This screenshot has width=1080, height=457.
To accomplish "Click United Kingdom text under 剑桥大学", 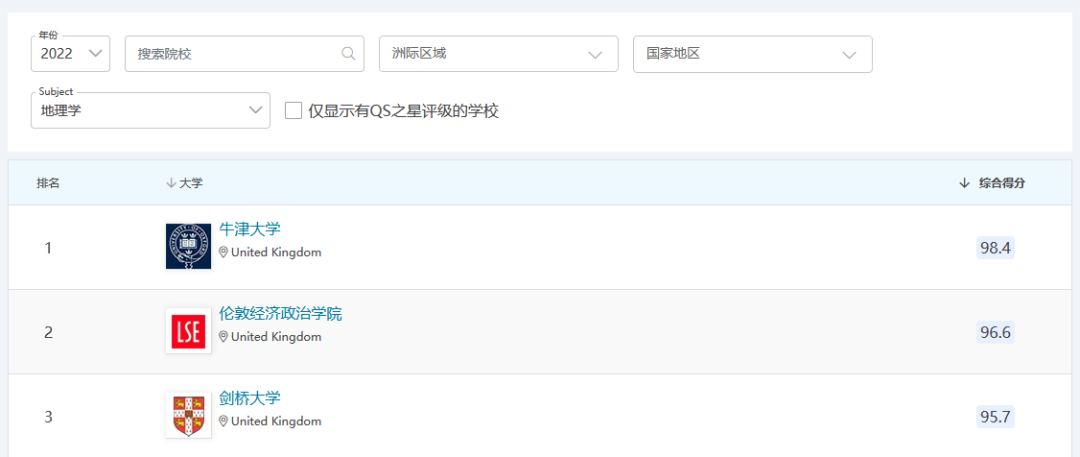I will pyautogui.click(x=276, y=421).
